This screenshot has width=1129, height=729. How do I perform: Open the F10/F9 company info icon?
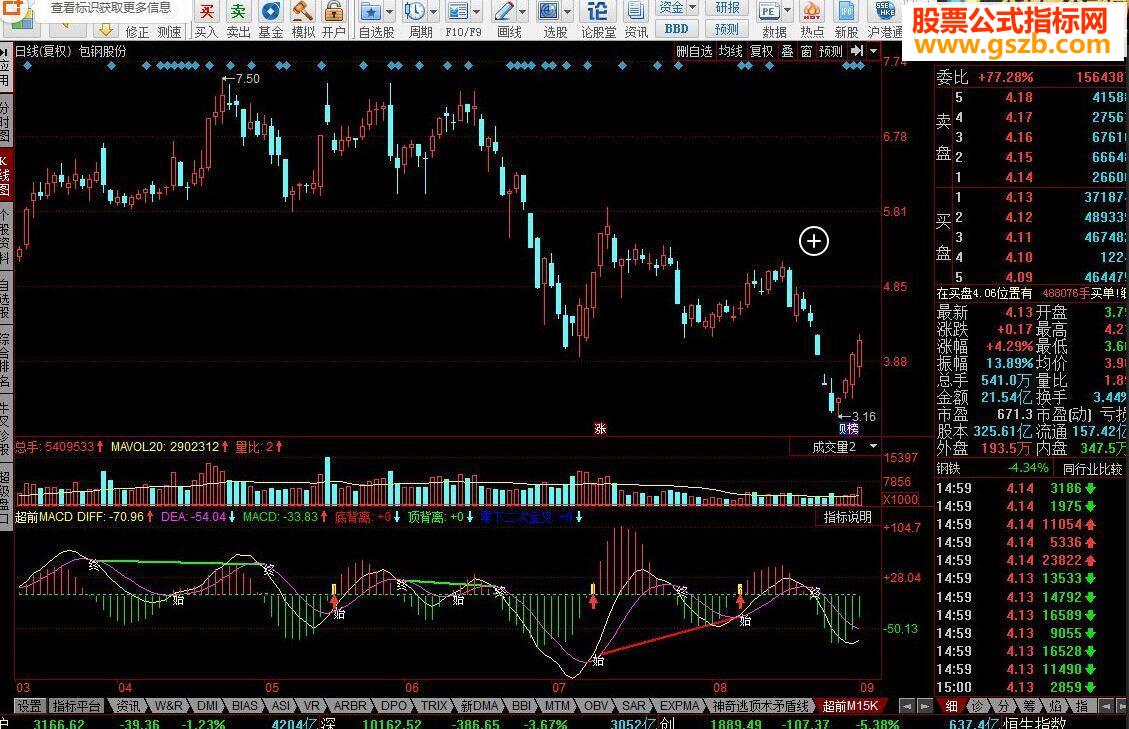(457, 12)
